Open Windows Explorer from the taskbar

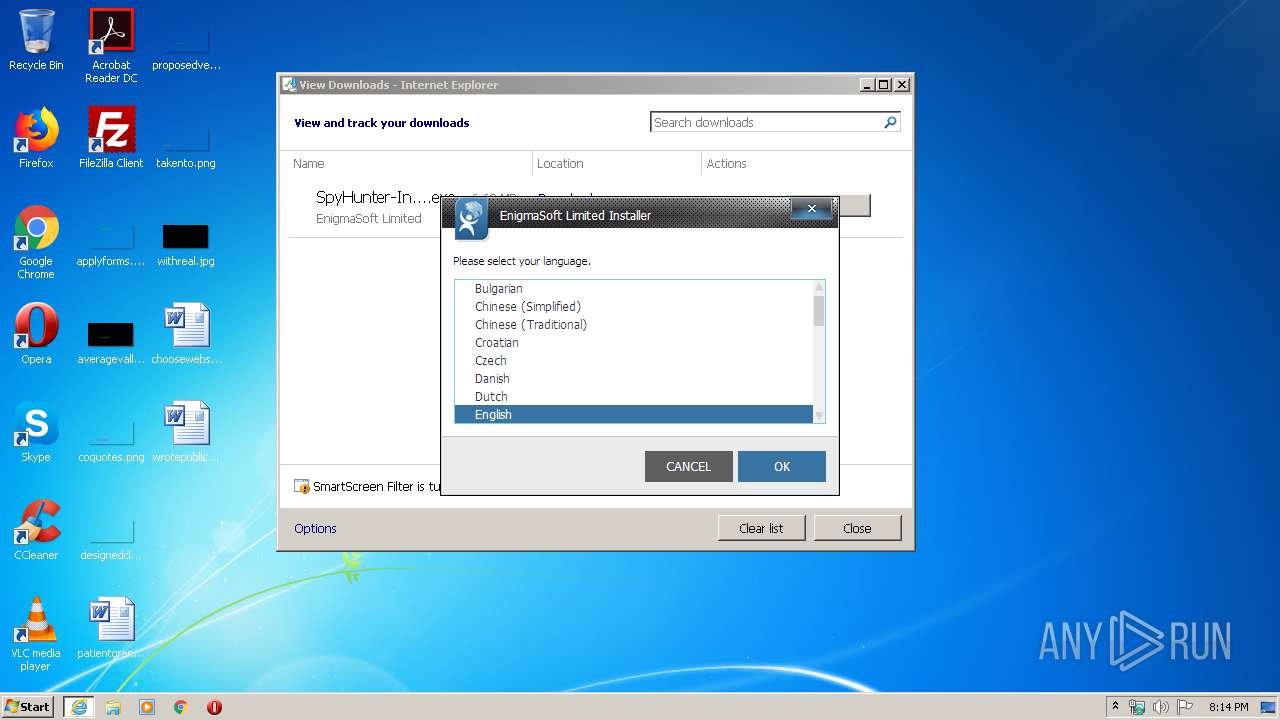coord(113,707)
